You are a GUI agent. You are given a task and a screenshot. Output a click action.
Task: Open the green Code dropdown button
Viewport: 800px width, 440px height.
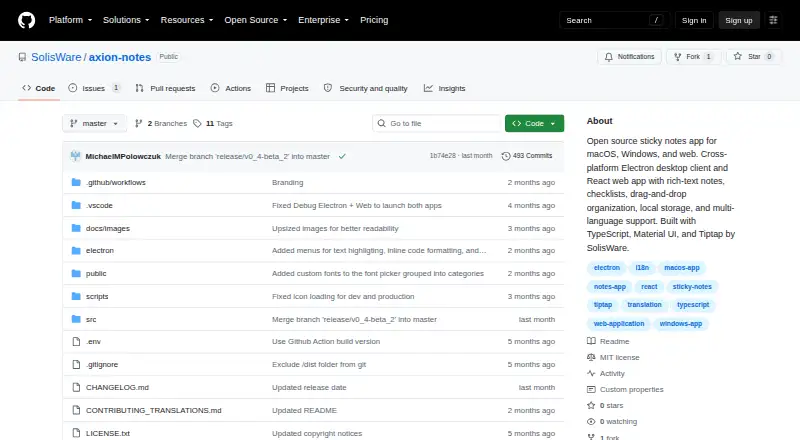click(534, 124)
